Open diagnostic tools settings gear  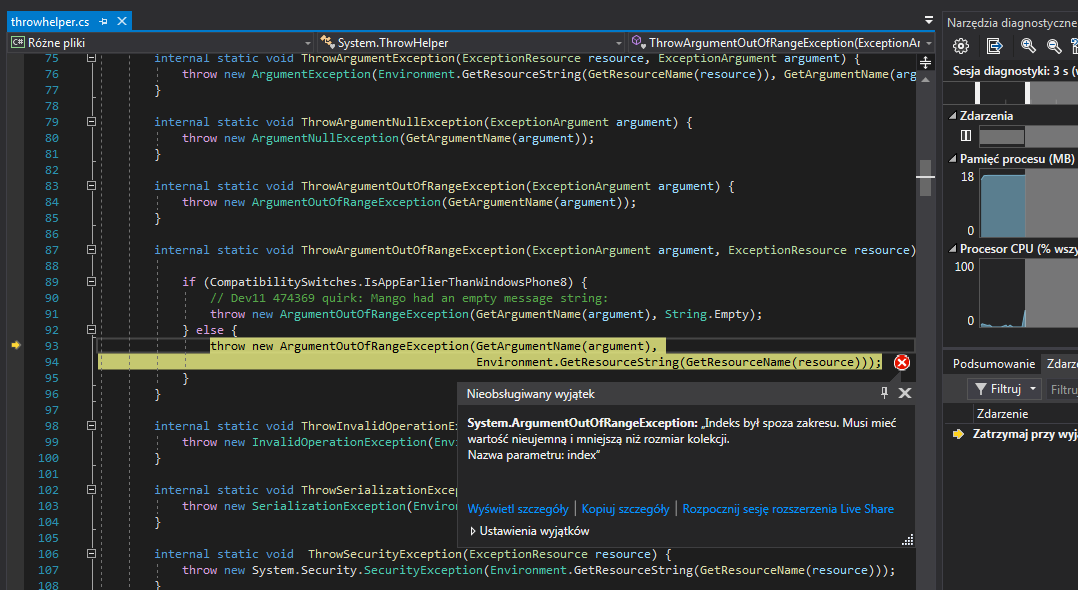(x=961, y=46)
